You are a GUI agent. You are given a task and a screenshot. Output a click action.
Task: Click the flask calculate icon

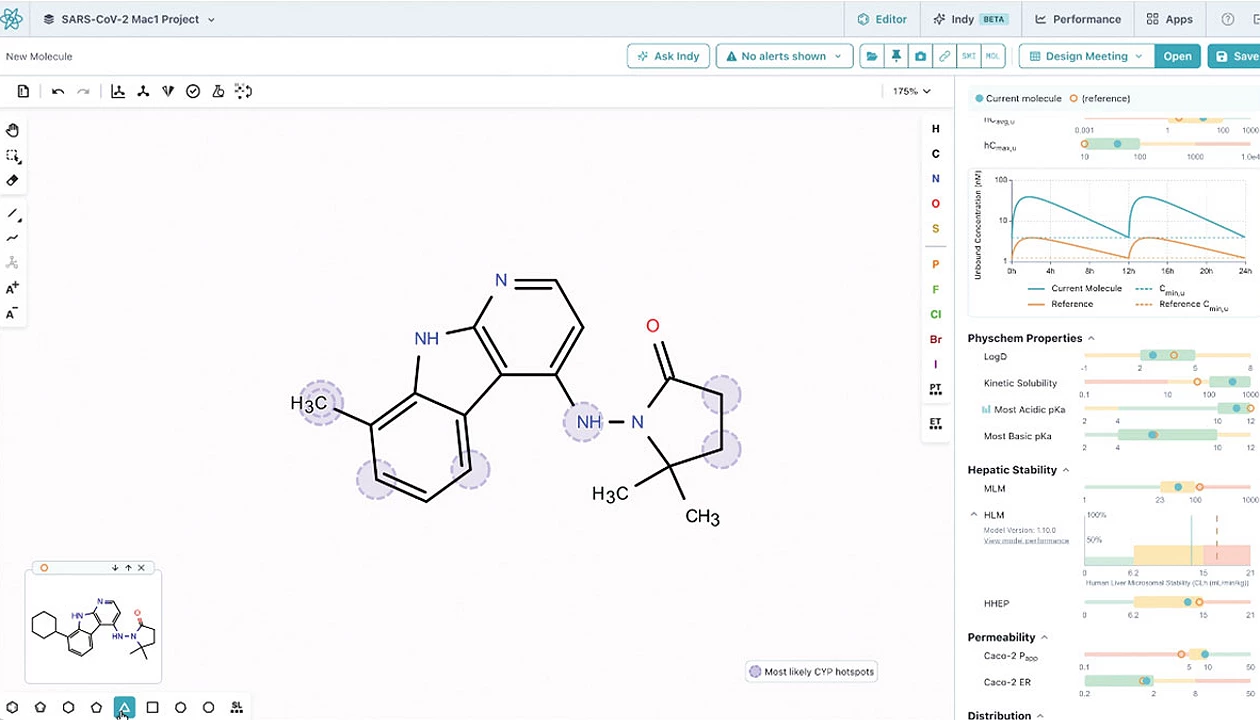point(218,91)
